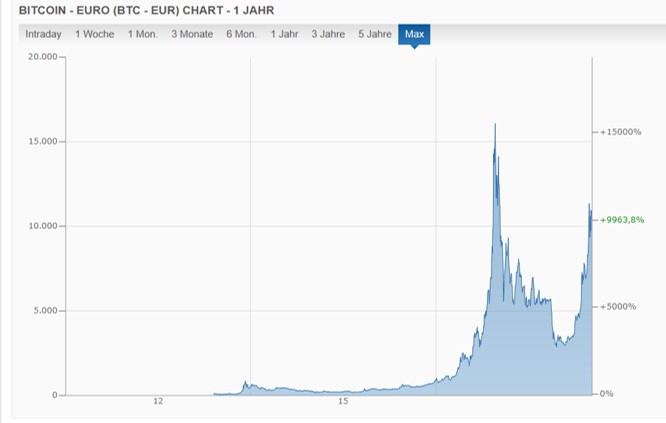Viewport: 666px width, 423px height.
Task: Click the 15 x-axis year label
Action: (343, 401)
